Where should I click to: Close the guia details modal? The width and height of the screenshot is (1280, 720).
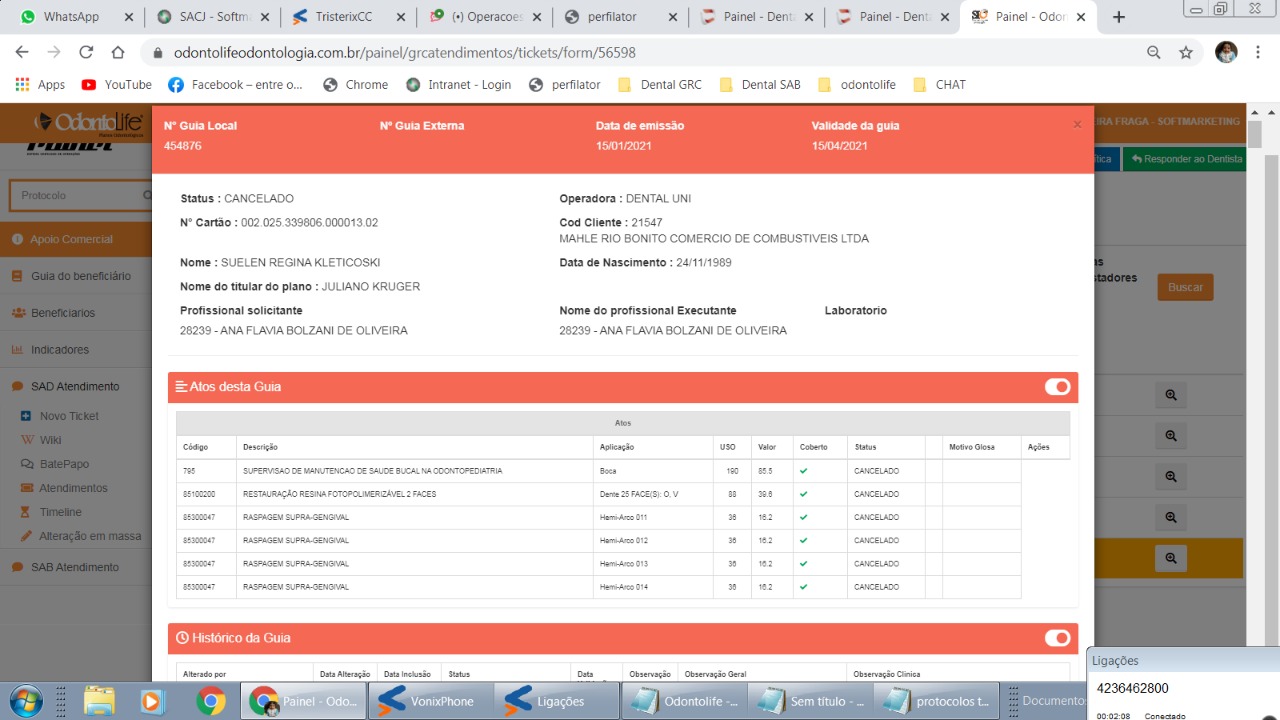point(1077,125)
